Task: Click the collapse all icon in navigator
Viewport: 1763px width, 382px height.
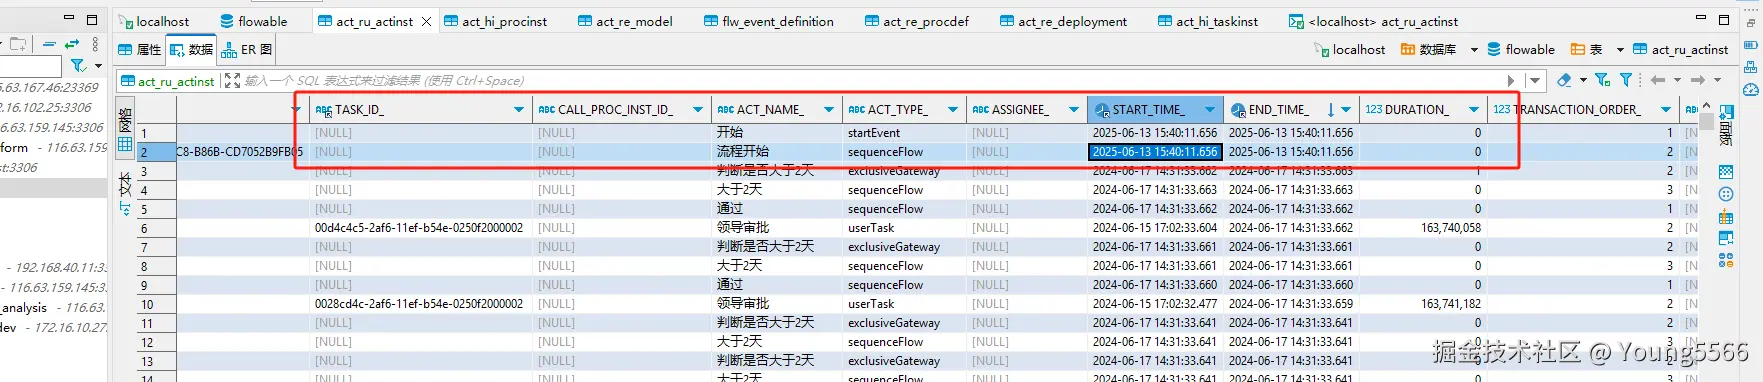Action: click(49, 44)
